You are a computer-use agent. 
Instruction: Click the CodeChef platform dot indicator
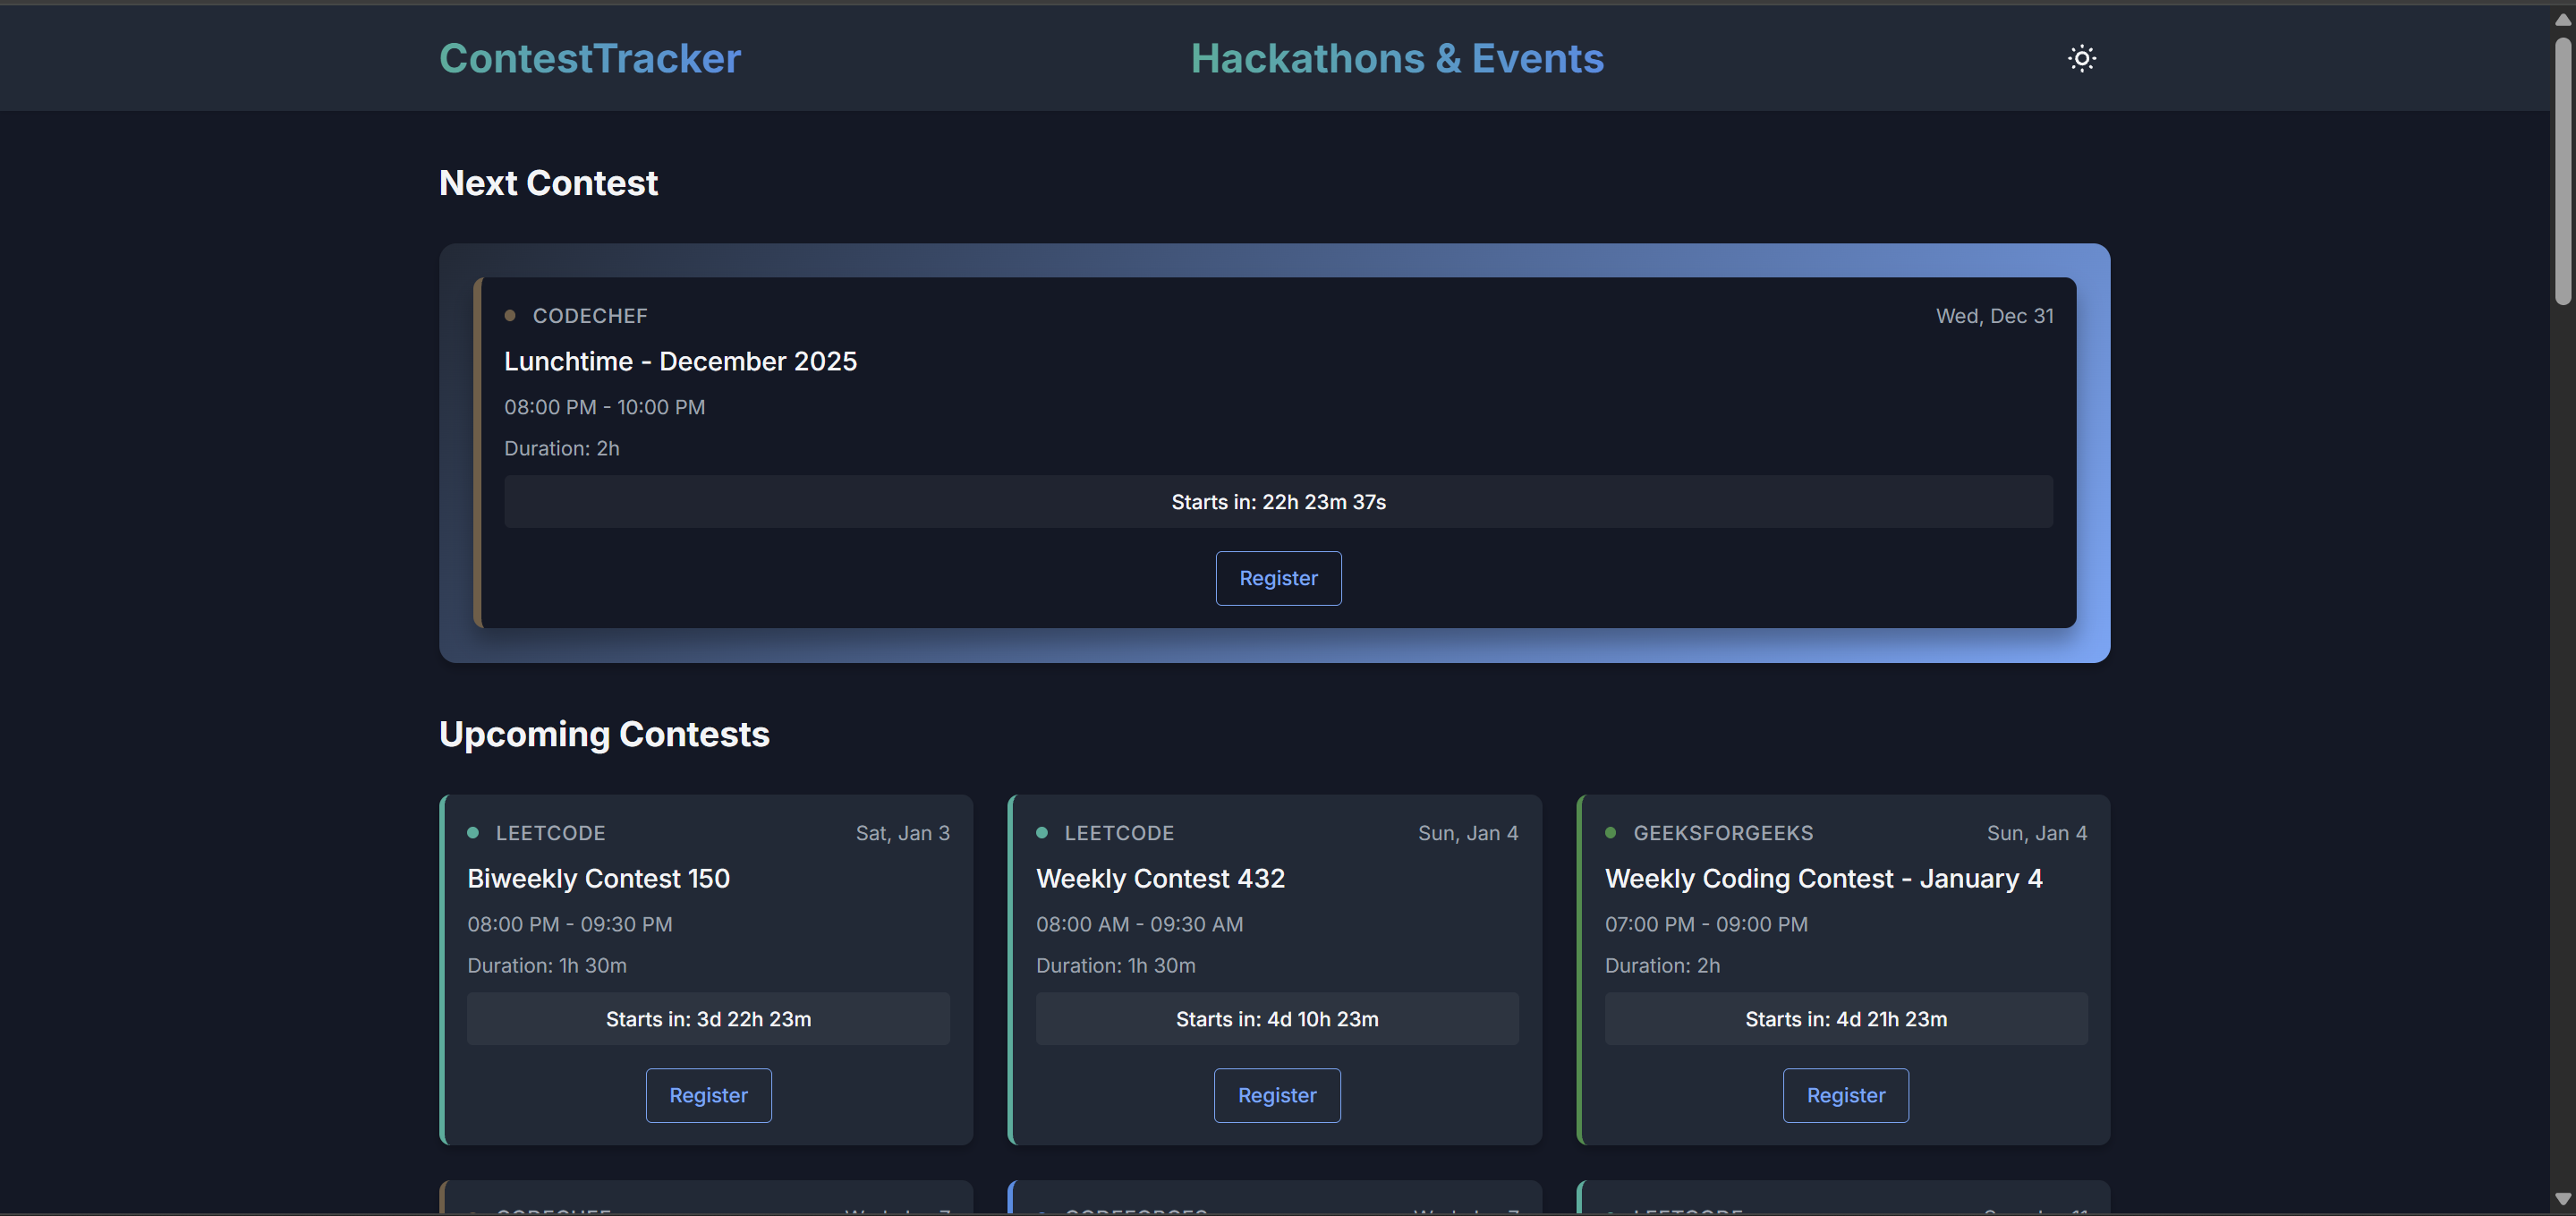[x=510, y=316]
